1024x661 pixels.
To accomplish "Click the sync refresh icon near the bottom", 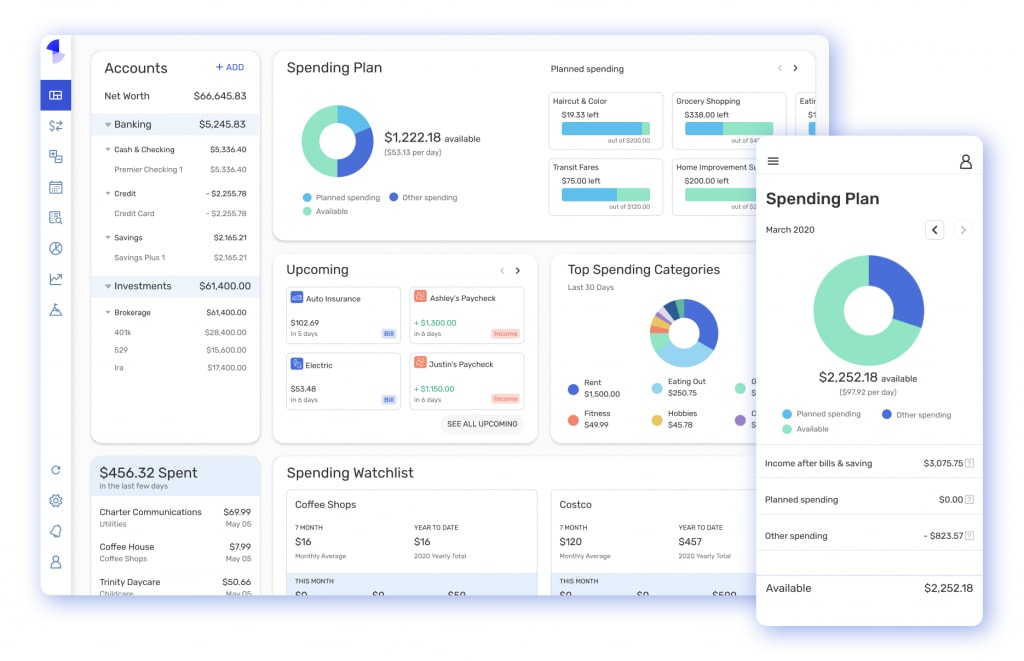I will point(56,470).
